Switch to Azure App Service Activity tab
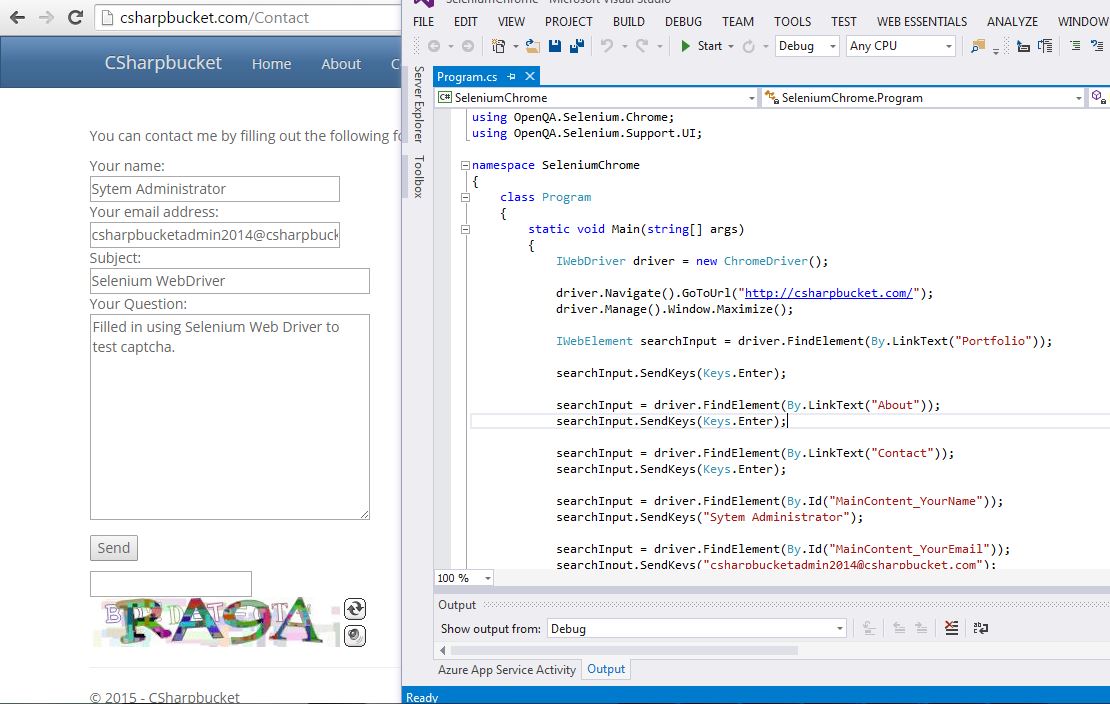Image resolution: width=1110 pixels, height=704 pixels. point(507,669)
